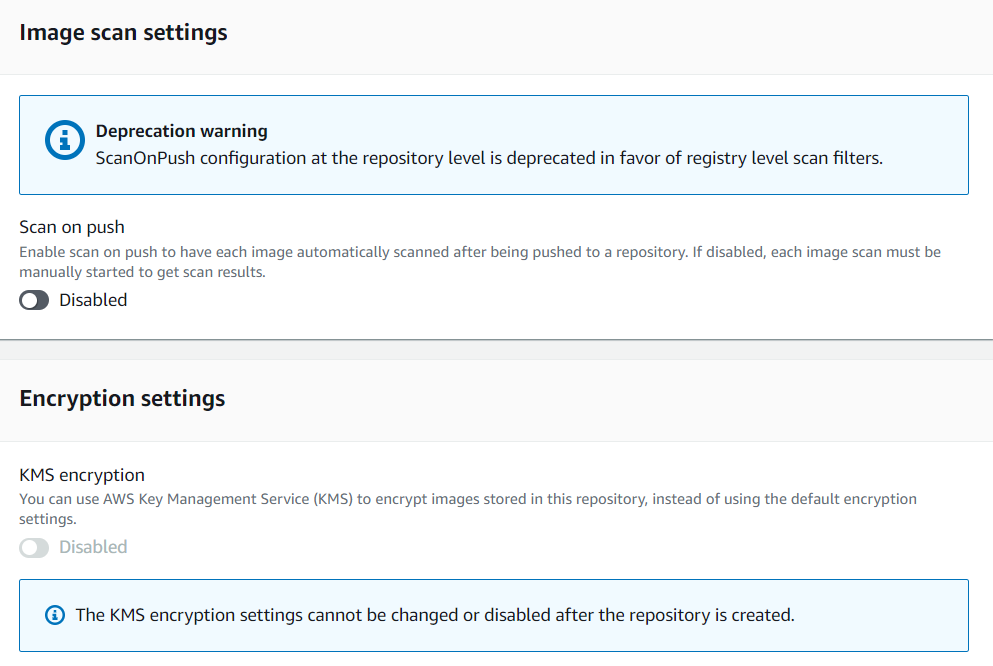Click the grey divider between settings sections
Image resolution: width=993 pixels, height=666 pixels.
(496, 350)
